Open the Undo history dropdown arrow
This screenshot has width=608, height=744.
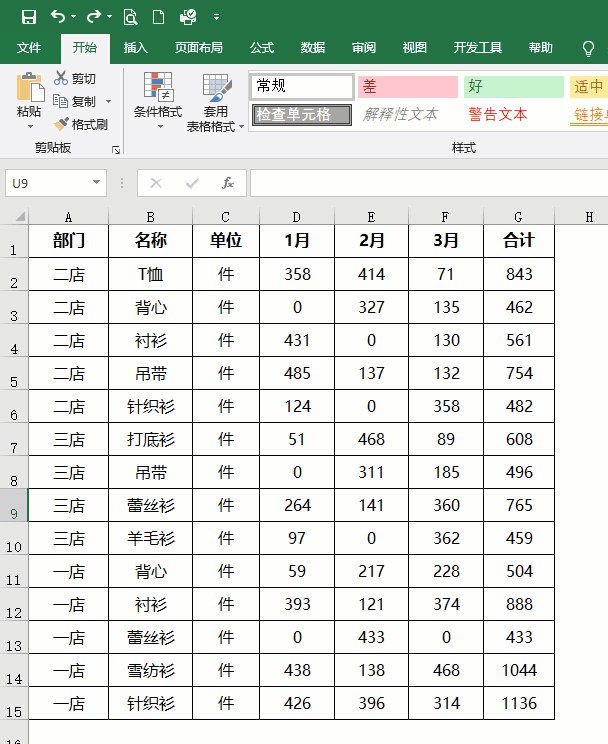point(74,17)
